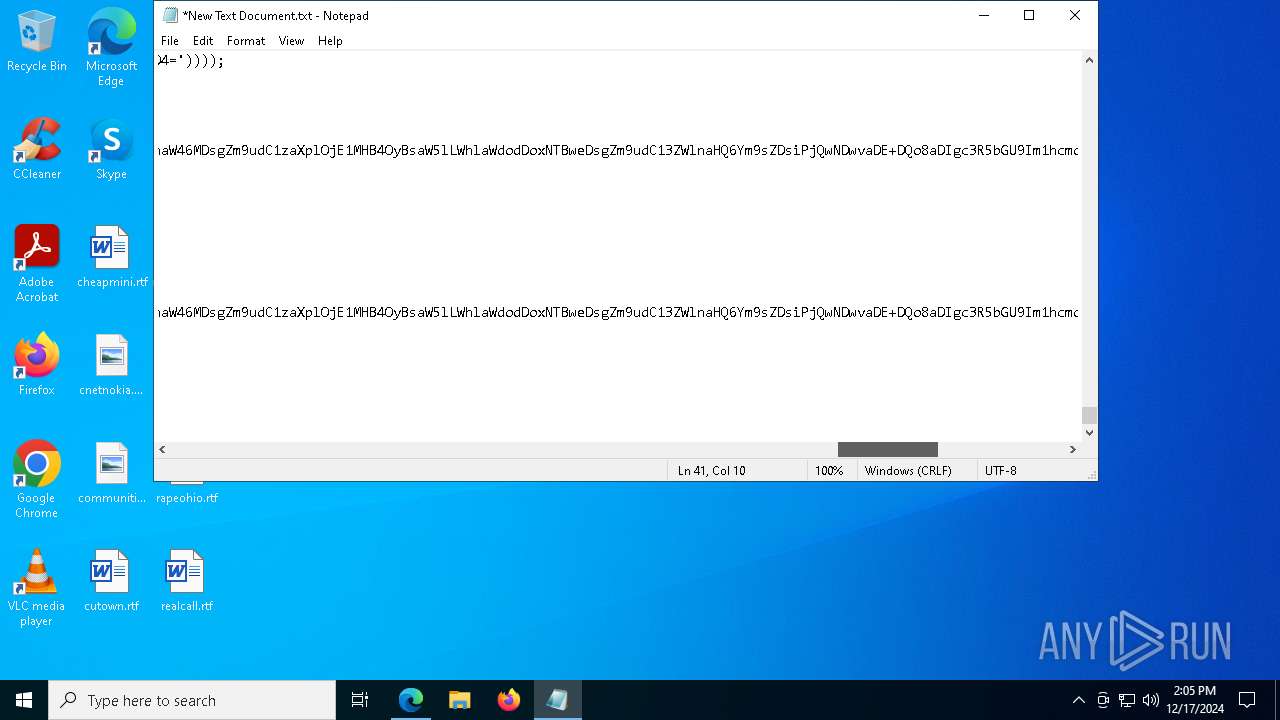Select the cheapmini.rtf desktop file
The width and height of the screenshot is (1280, 720).
[x=112, y=257]
